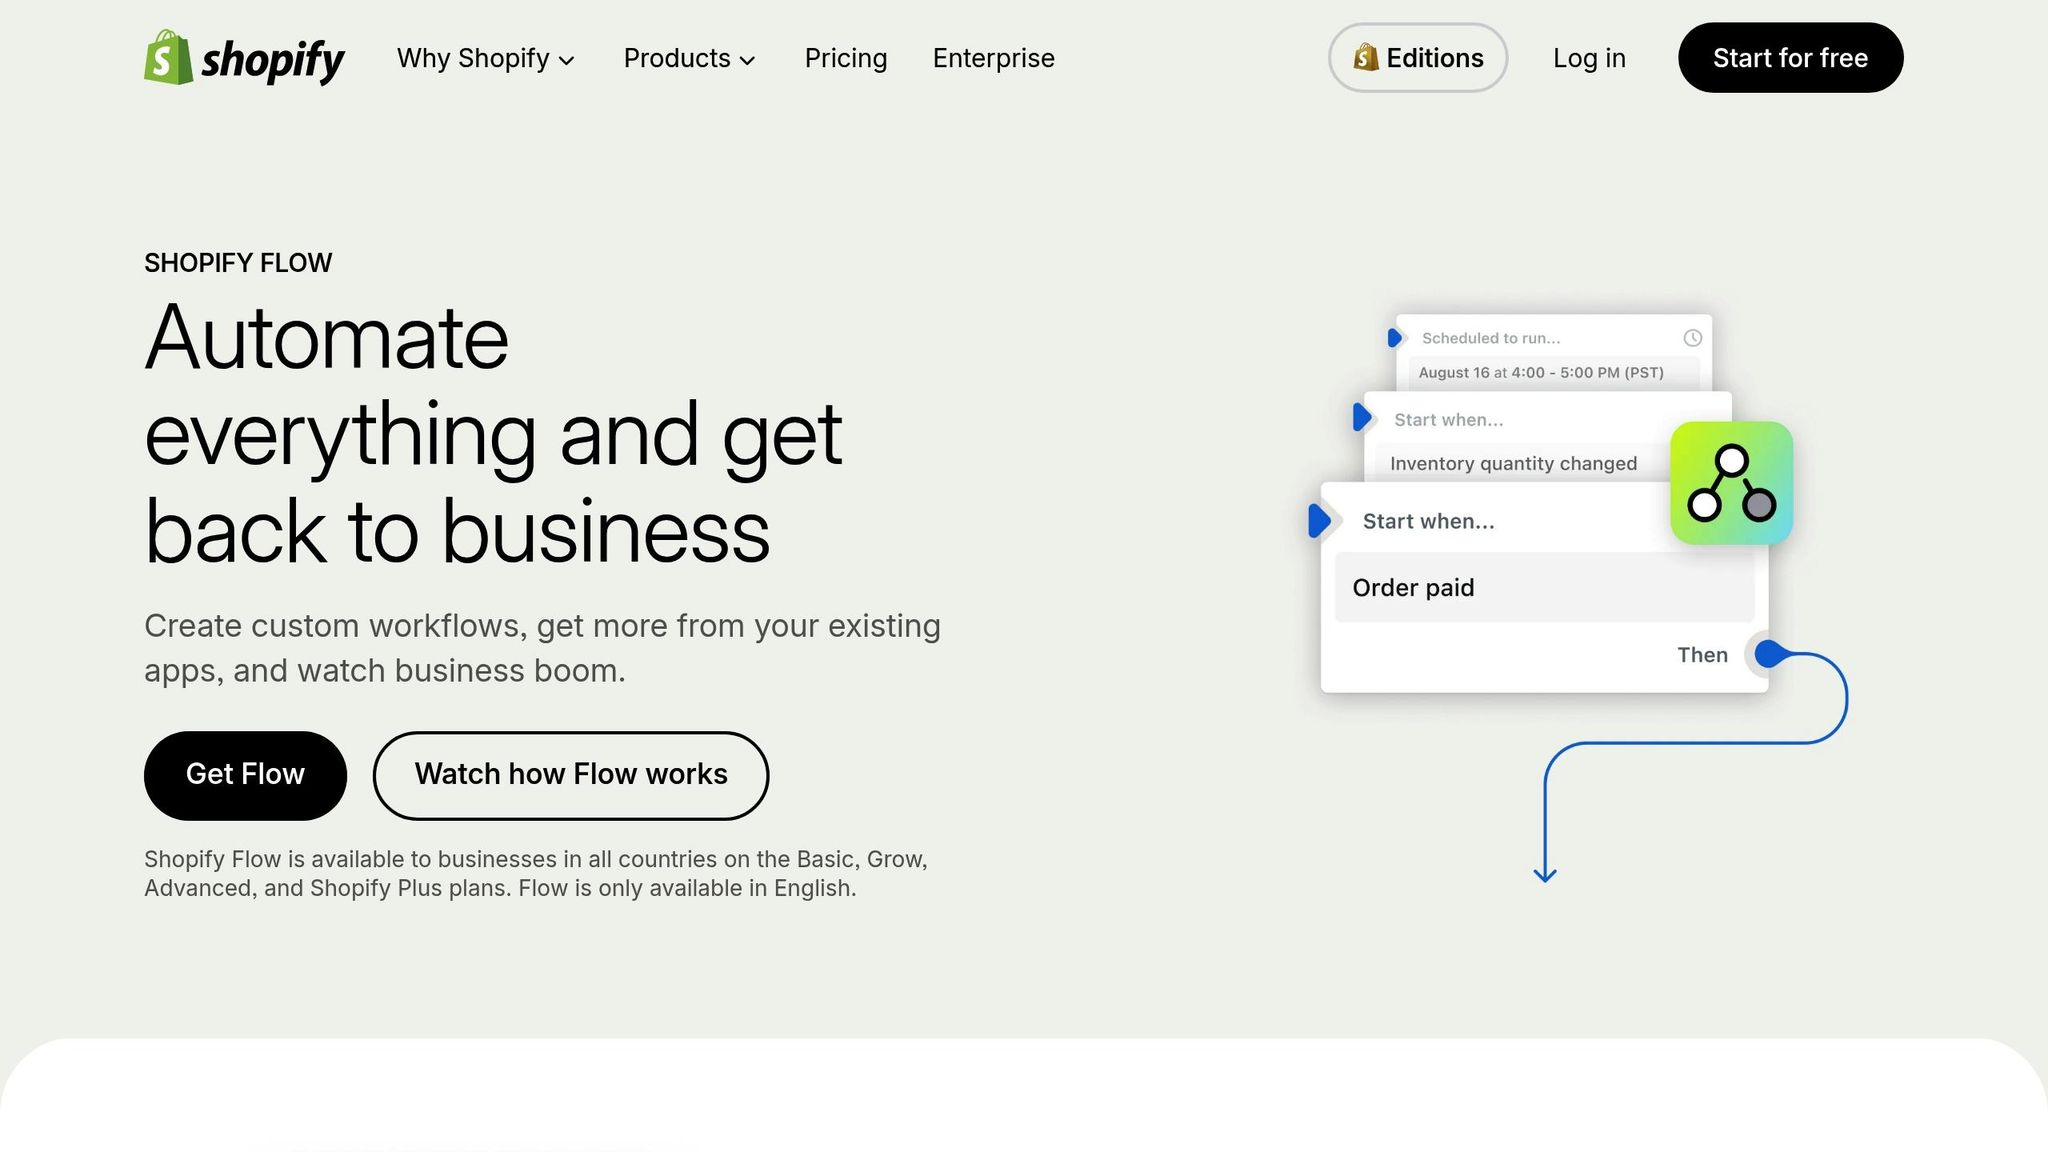The height and width of the screenshot is (1152, 2048).
Task: Expand the Products menu
Action: 689,58
